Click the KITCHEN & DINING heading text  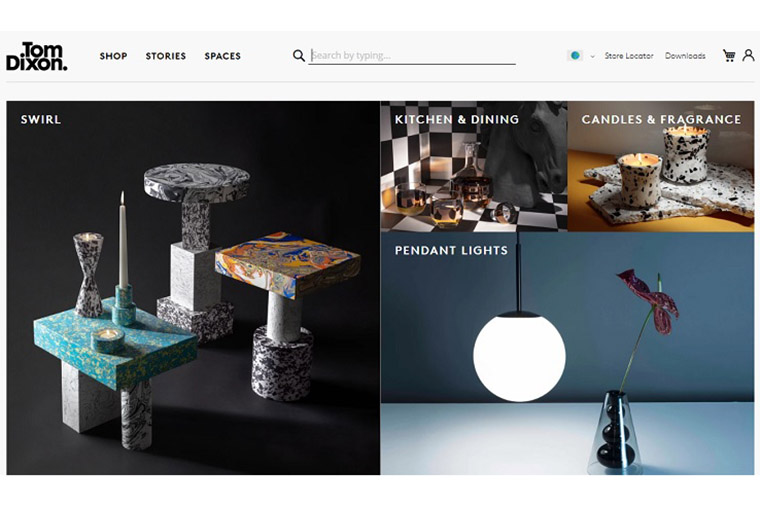(x=457, y=120)
